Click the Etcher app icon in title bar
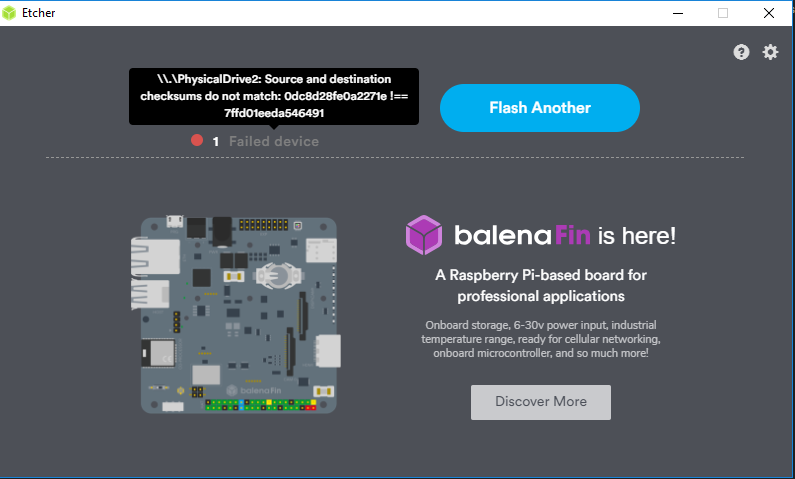The image size is (795, 479). point(9,13)
